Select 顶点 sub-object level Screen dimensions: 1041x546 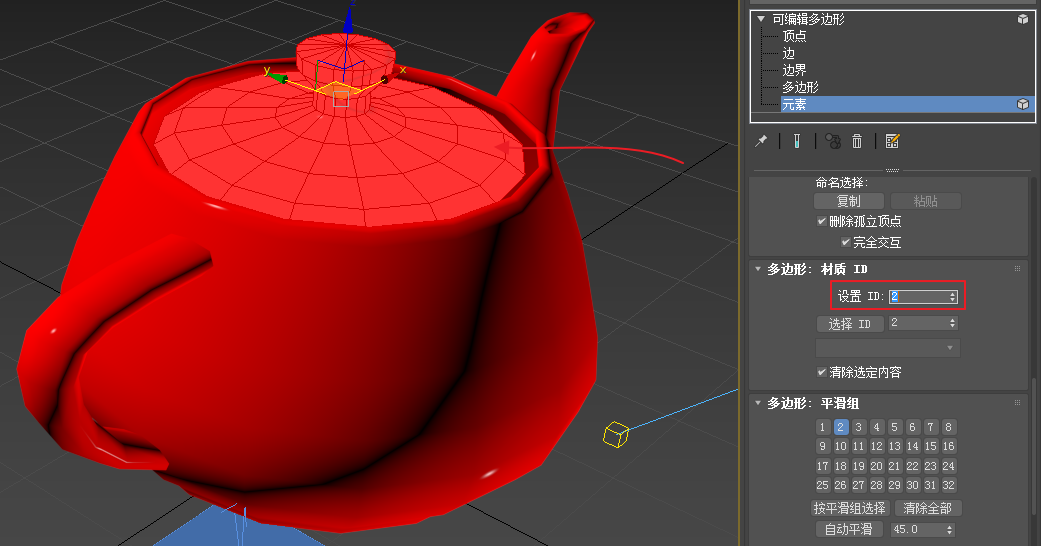coord(794,36)
